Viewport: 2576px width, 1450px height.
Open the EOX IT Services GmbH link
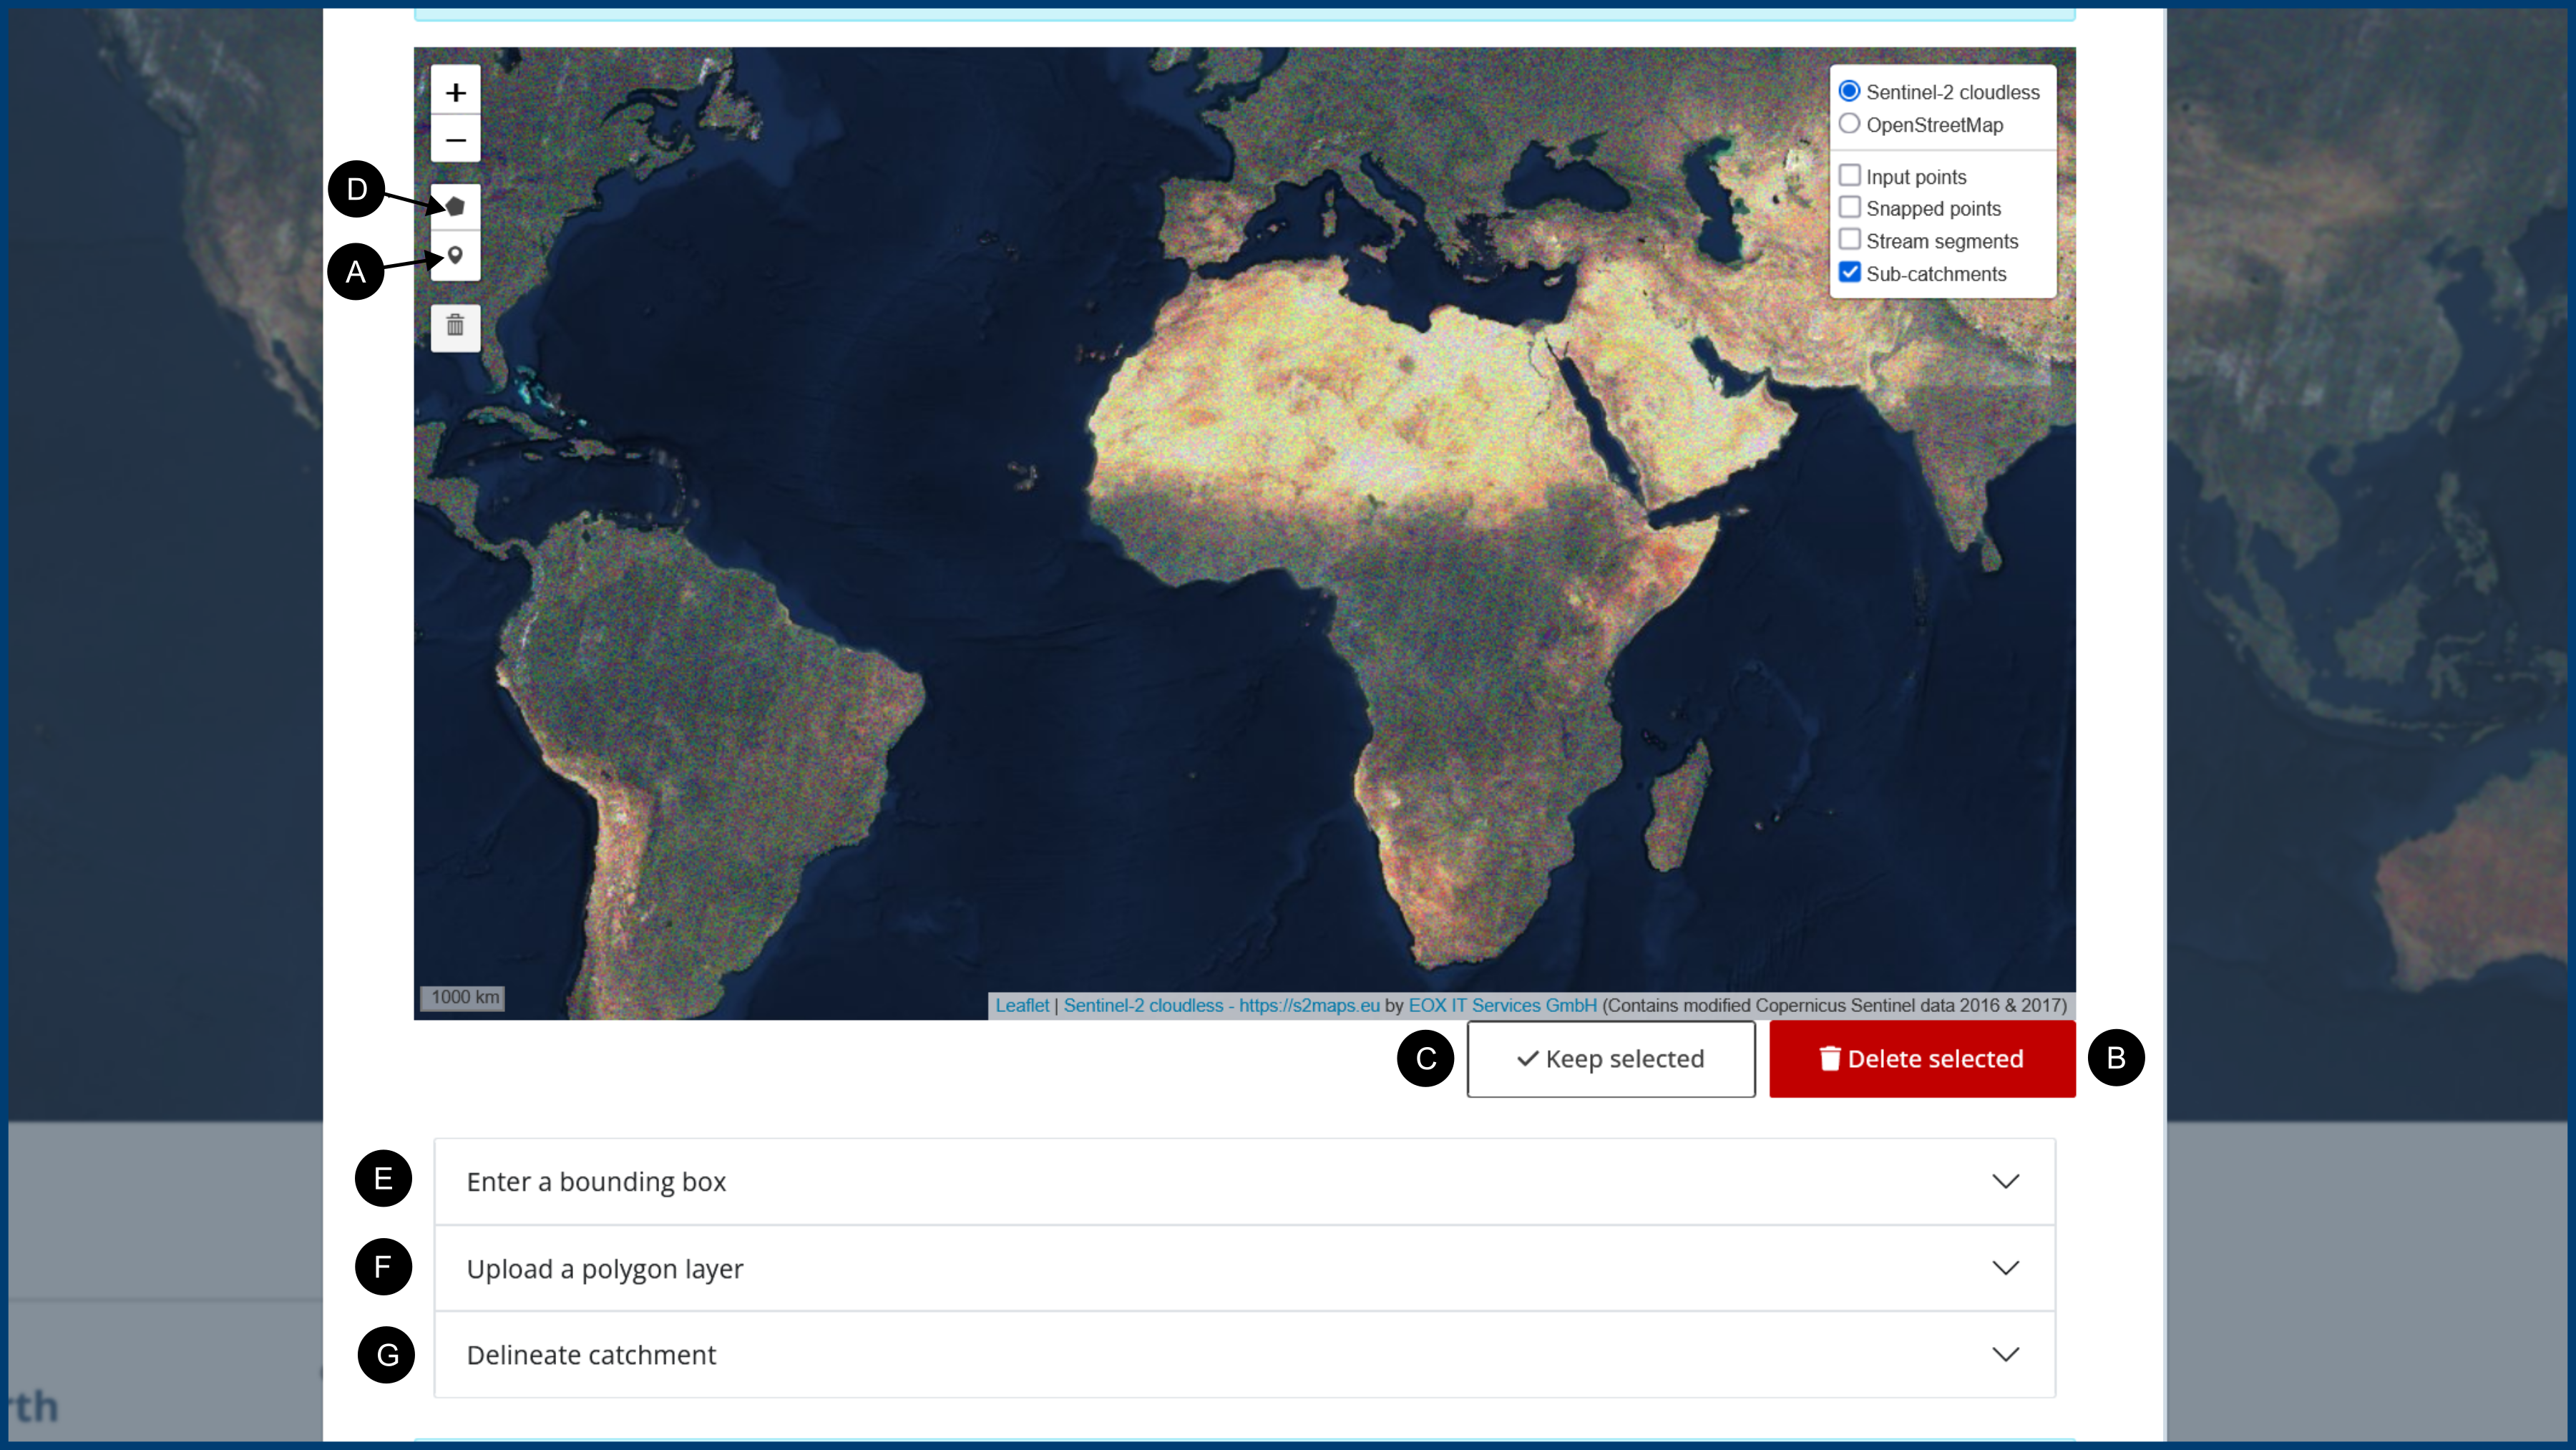1502,1005
